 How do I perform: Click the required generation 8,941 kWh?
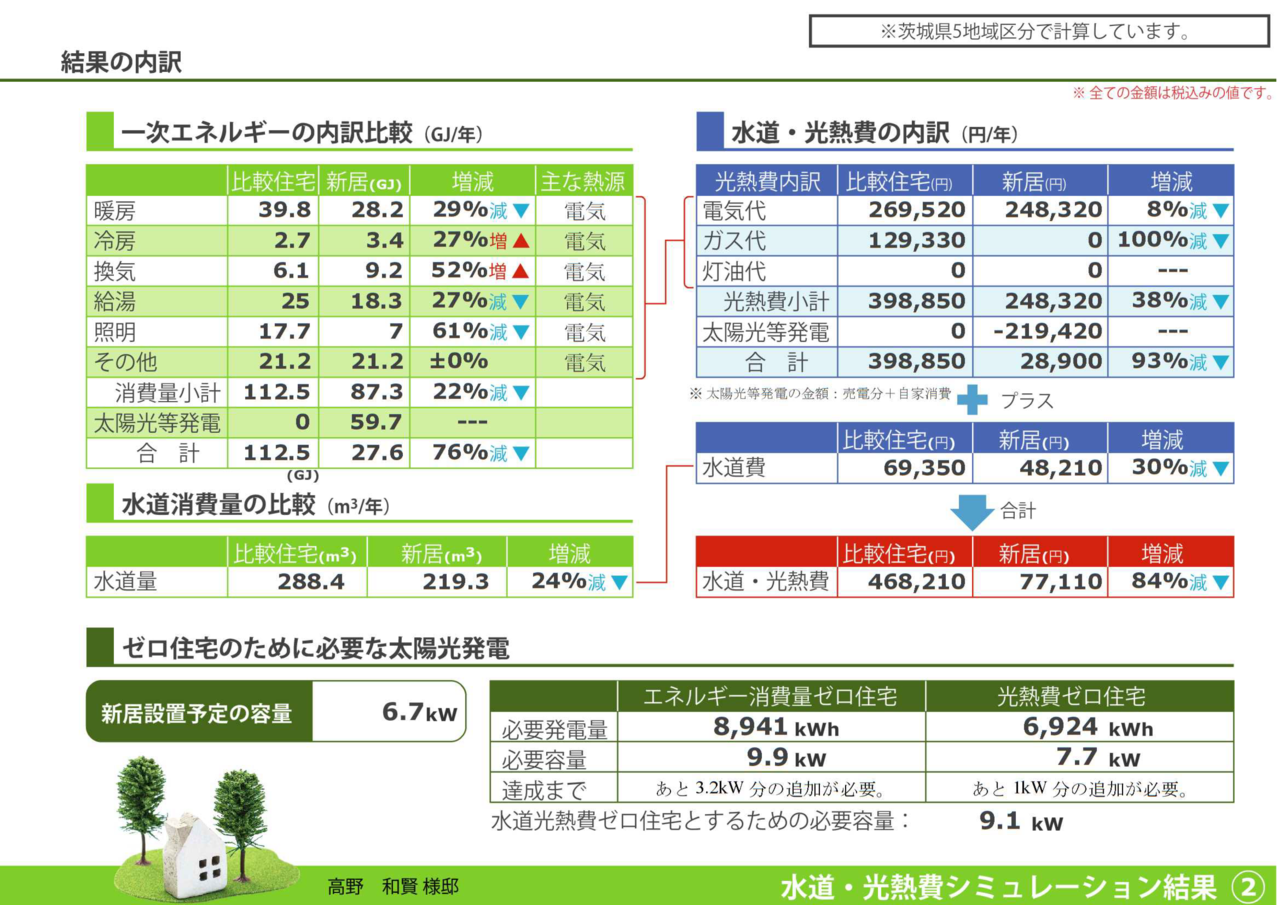(776, 727)
